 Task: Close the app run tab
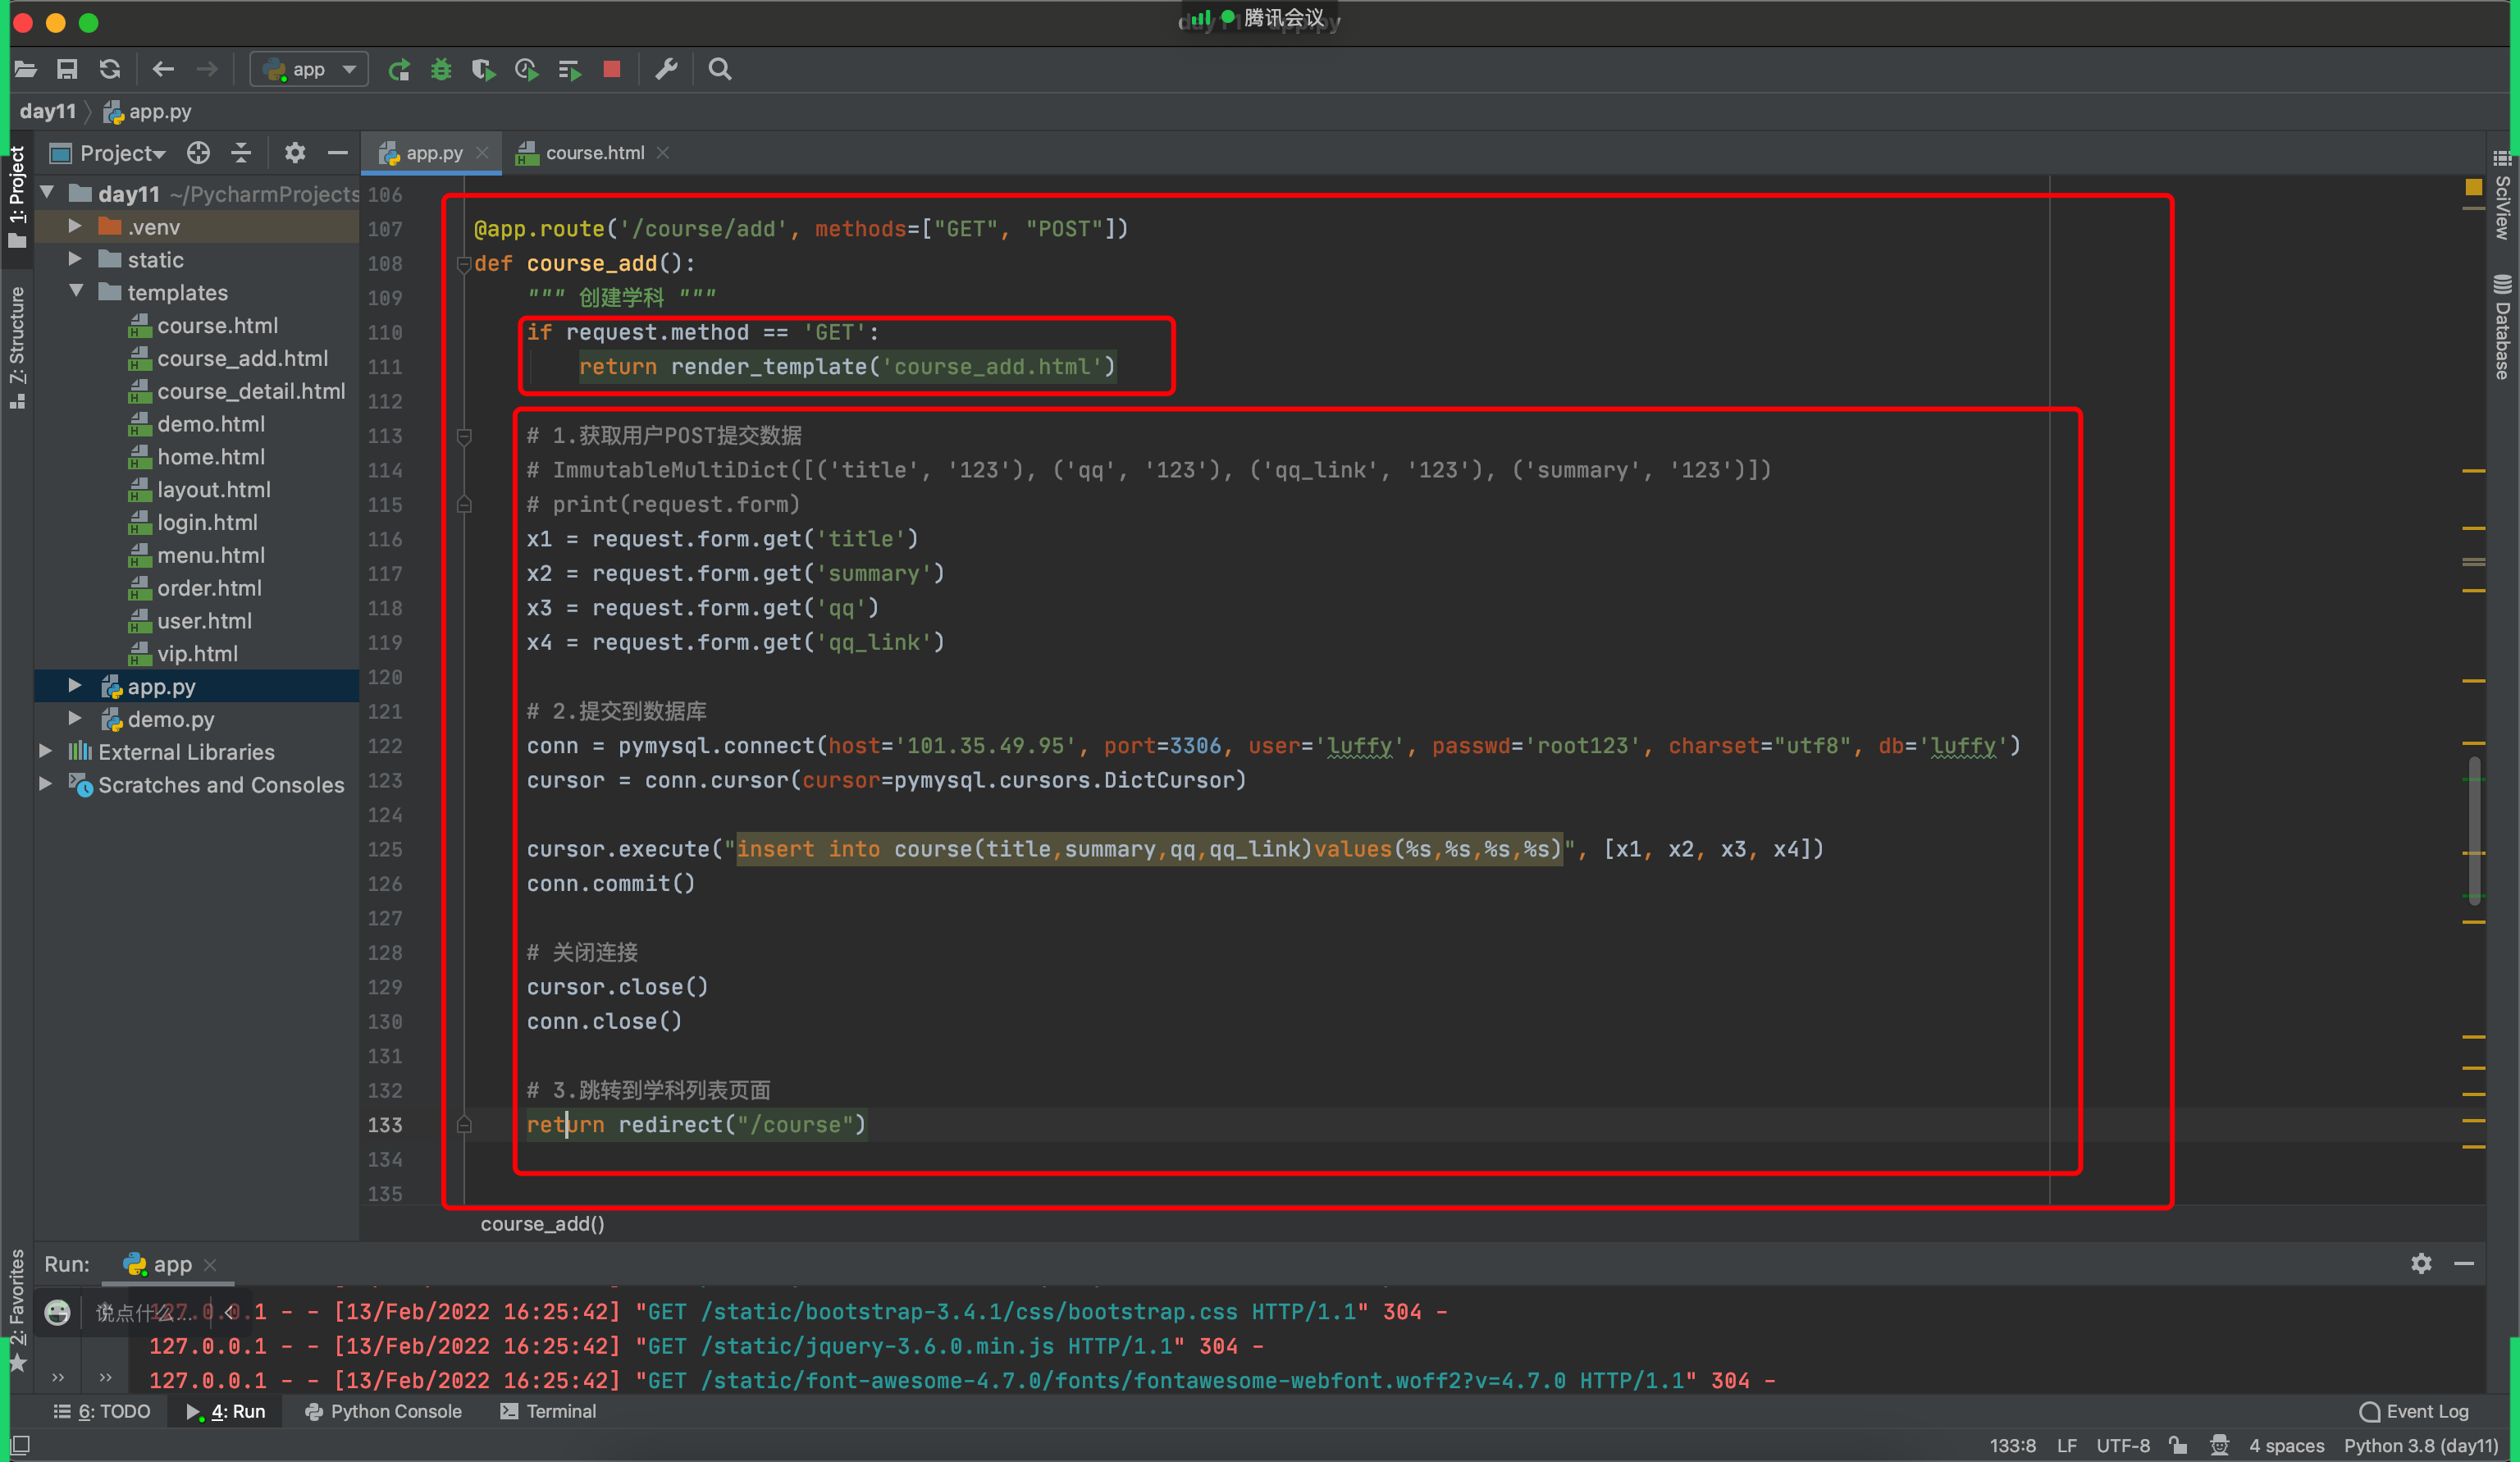coord(210,1264)
